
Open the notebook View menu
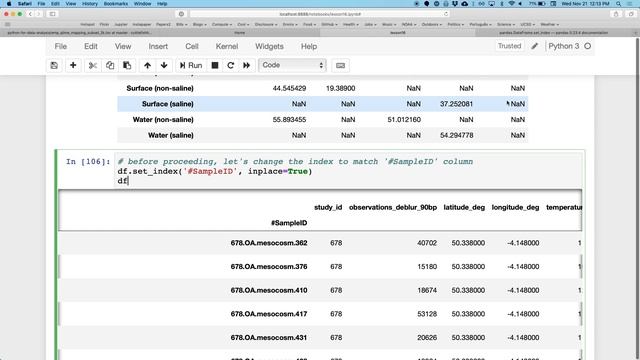(x=123, y=47)
